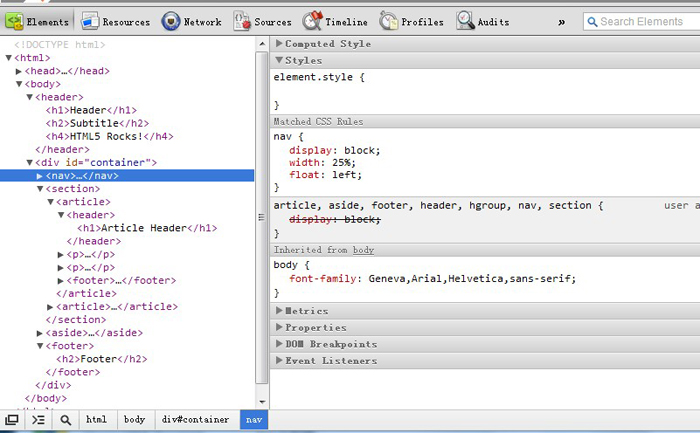Open the Profiles panel

click(x=411, y=21)
